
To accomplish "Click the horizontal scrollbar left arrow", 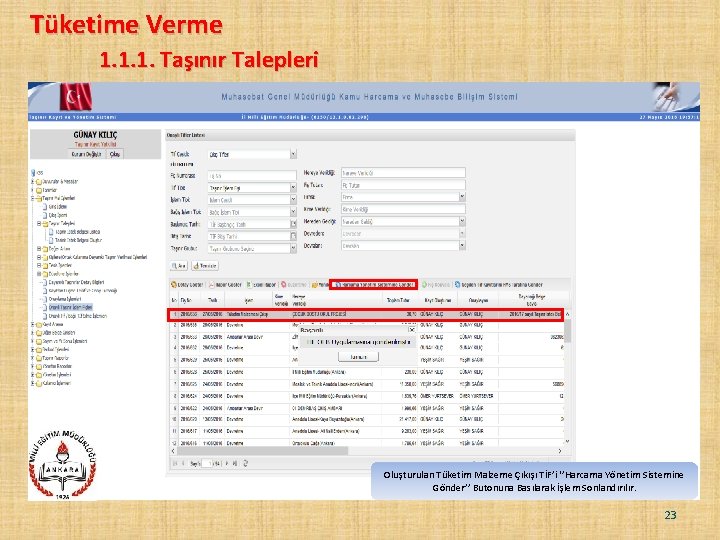I will pyautogui.click(x=173, y=451).
